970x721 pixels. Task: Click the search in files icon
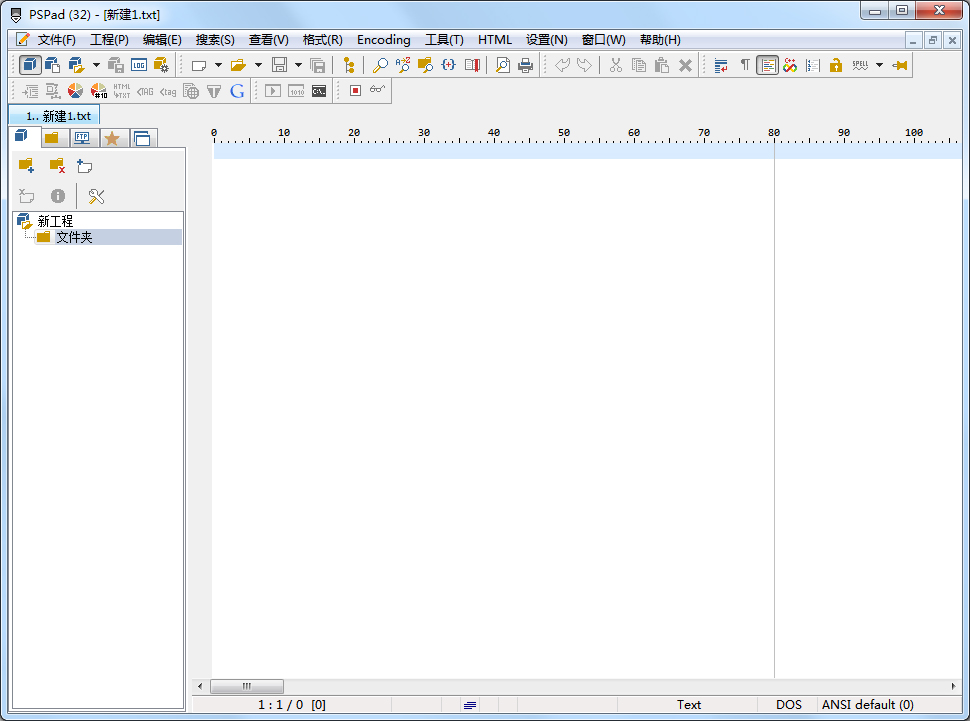coord(426,65)
